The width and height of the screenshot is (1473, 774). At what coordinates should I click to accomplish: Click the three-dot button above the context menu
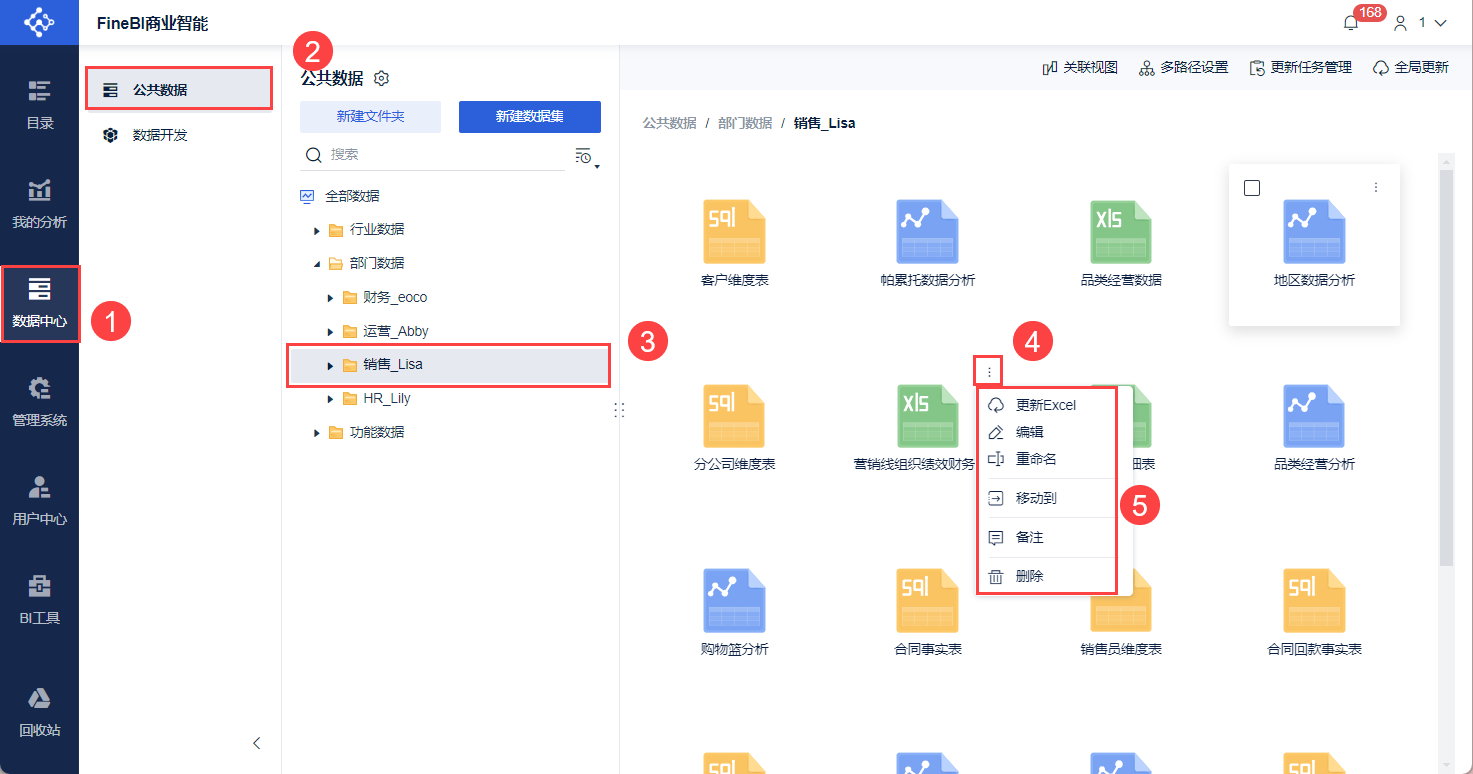click(x=989, y=372)
